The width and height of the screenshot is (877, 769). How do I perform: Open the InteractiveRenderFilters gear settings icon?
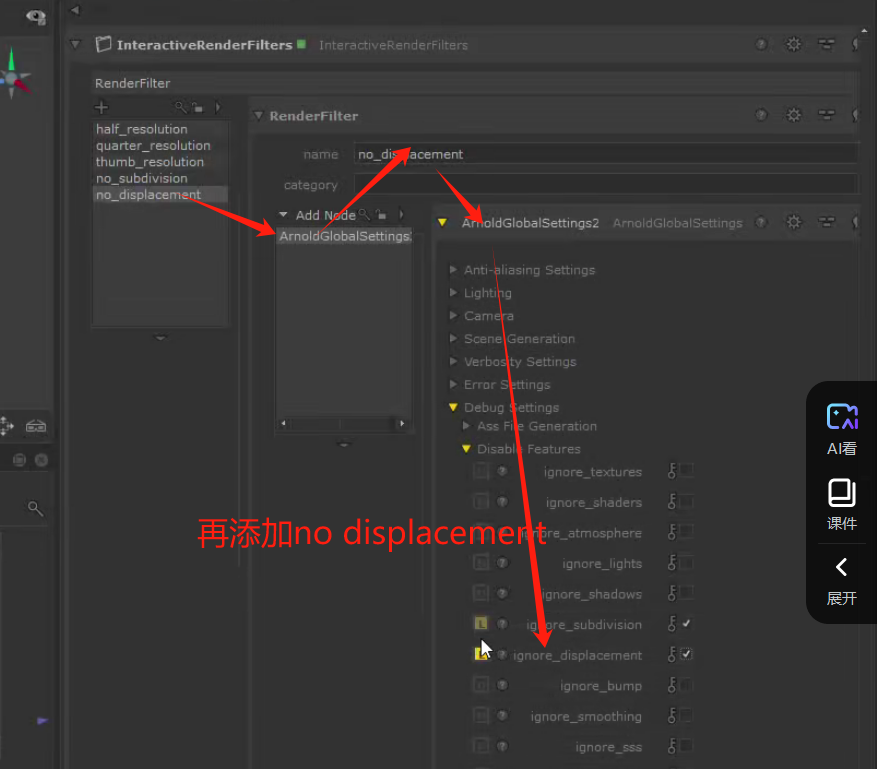(x=794, y=45)
